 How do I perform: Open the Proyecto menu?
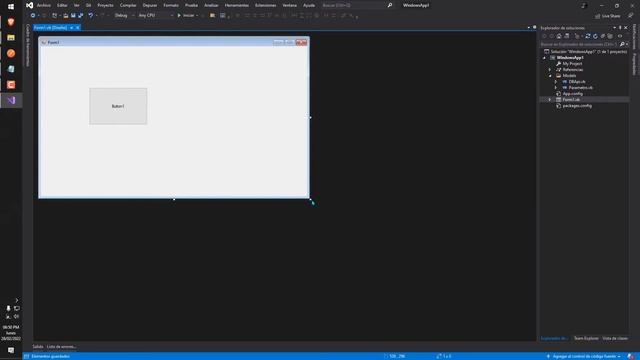(x=105, y=5)
